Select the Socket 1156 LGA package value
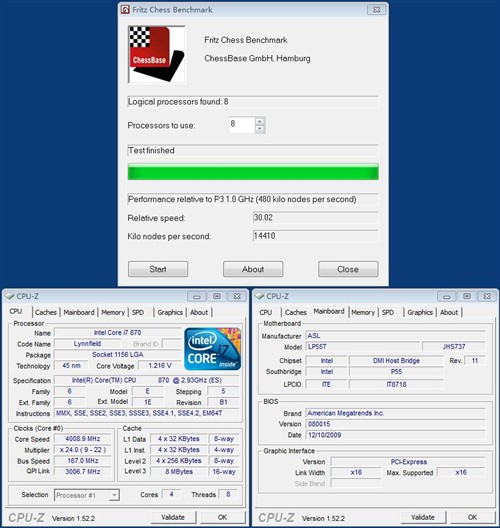 click(117, 355)
